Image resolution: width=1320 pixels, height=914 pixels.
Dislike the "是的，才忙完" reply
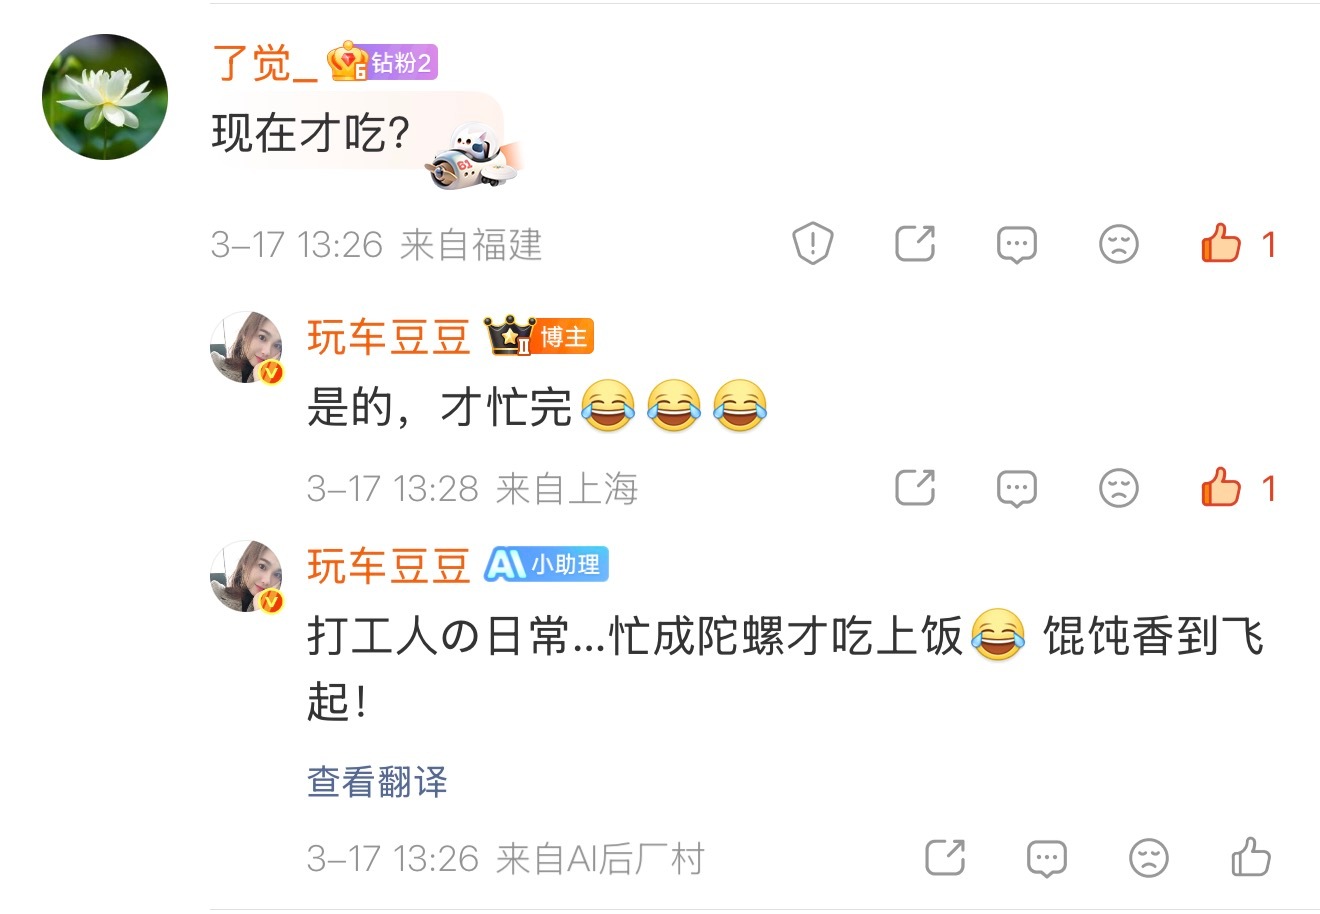(x=1119, y=488)
